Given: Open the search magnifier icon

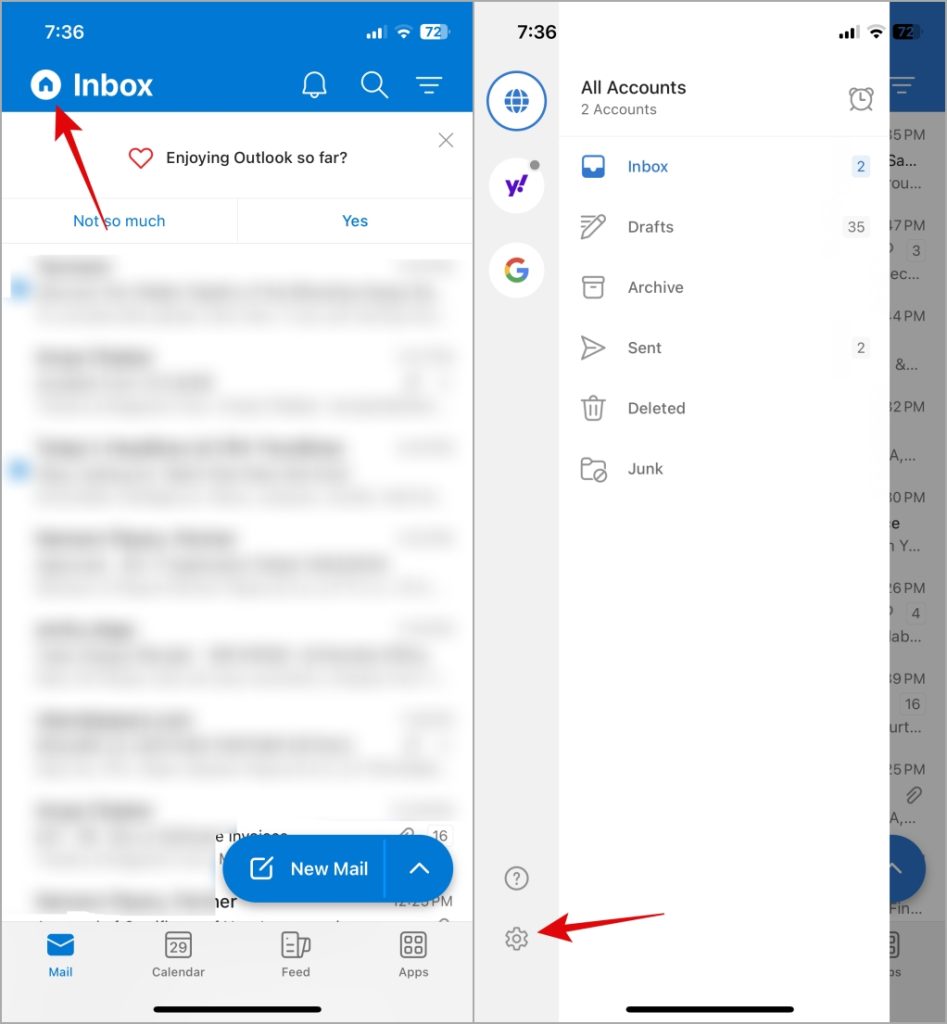Looking at the screenshot, I should click(374, 85).
